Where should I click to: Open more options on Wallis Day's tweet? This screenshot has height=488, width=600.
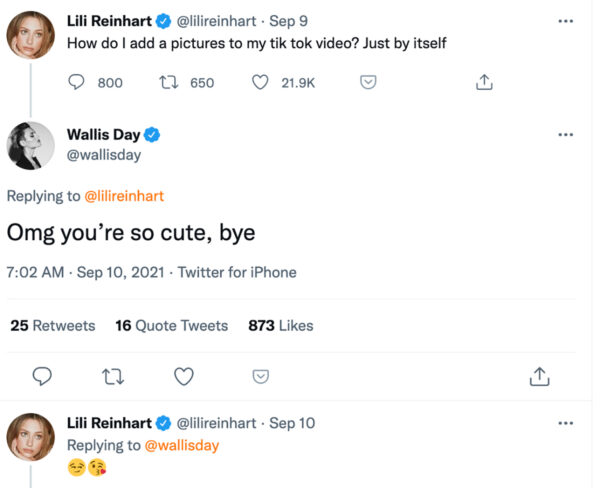pos(566,135)
